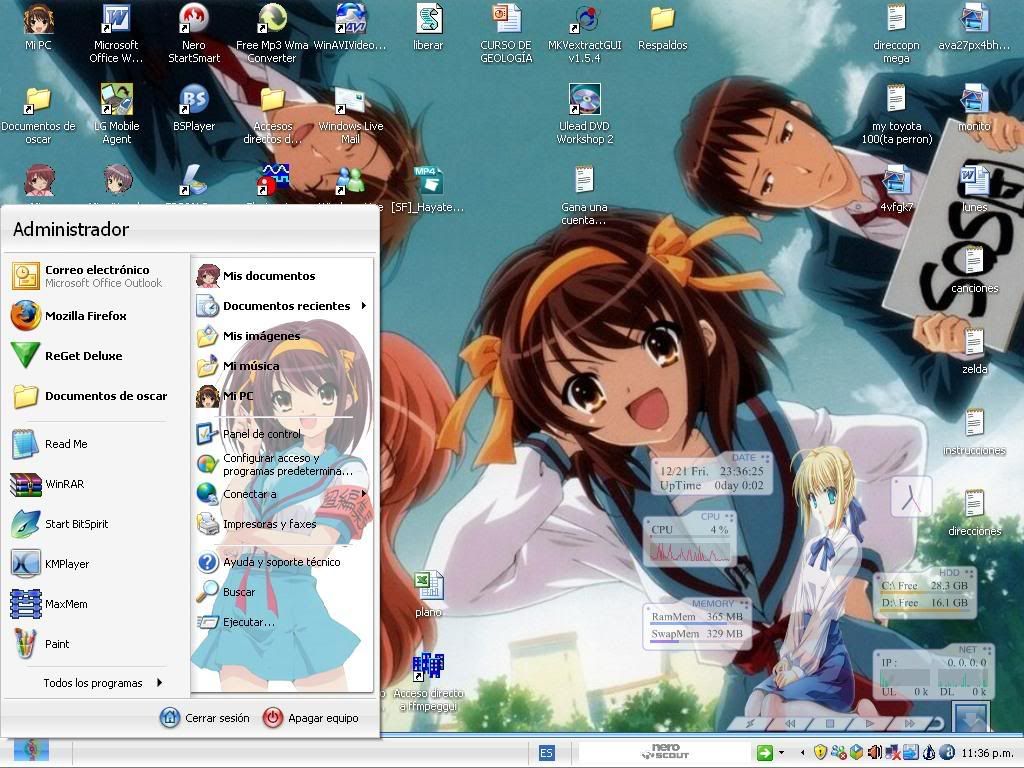The width and height of the screenshot is (1024, 768).
Task: Select the zelda text file
Action: (x=974, y=351)
